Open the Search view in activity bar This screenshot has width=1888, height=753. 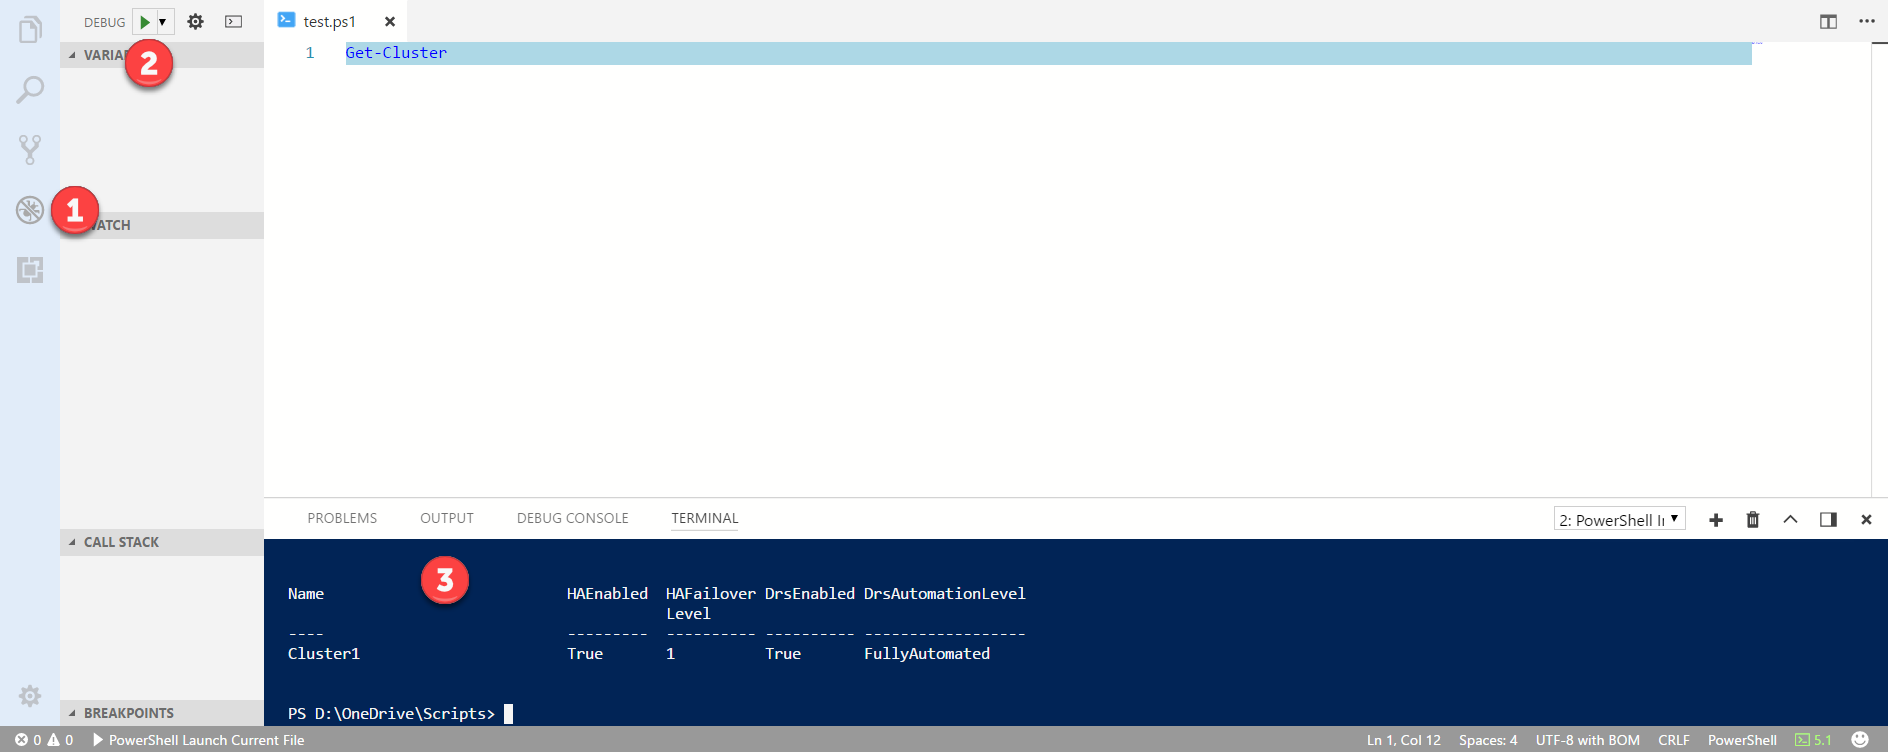(30, 90)
